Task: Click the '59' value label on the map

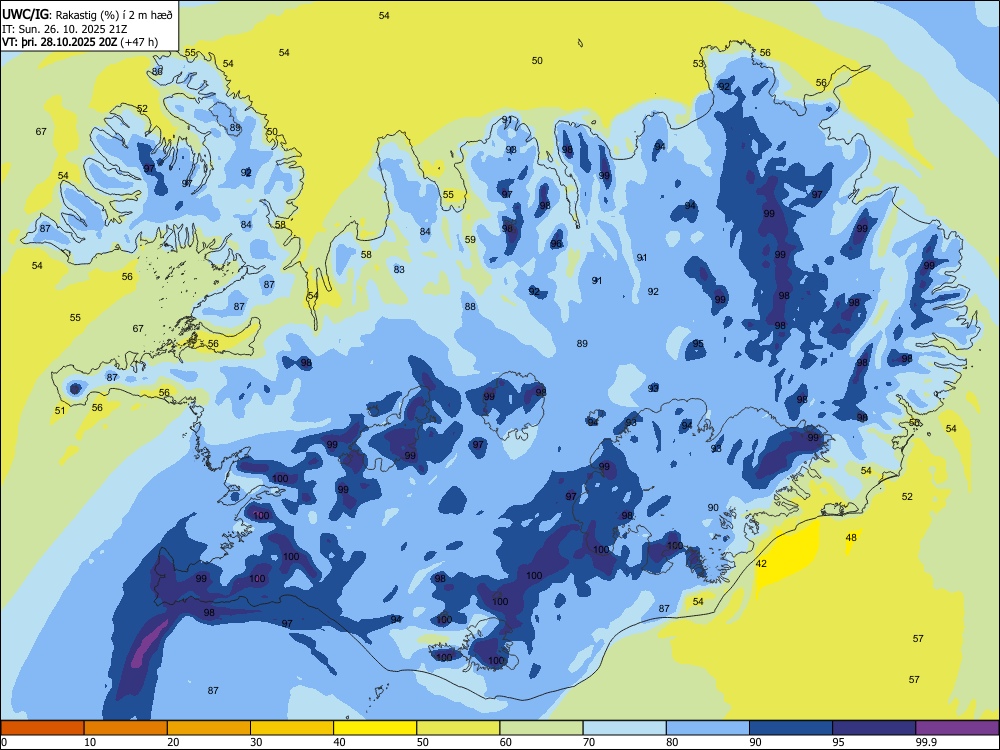Action: (470, 240)
